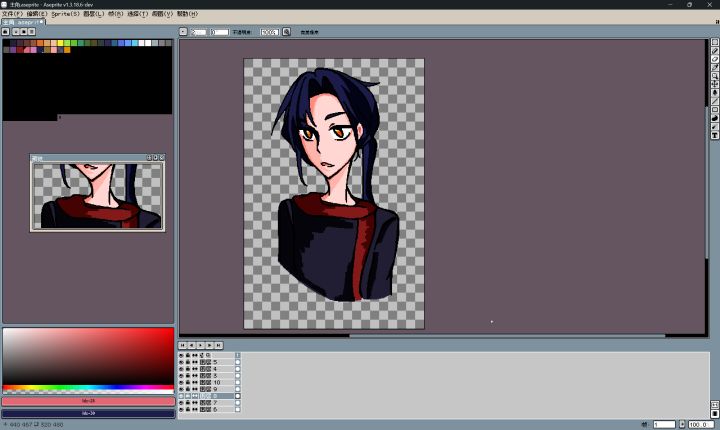This screenshot has width=720, height=430.
Task: Hide layer 图层 7 via eye icon
Action: tap(181, 402)
